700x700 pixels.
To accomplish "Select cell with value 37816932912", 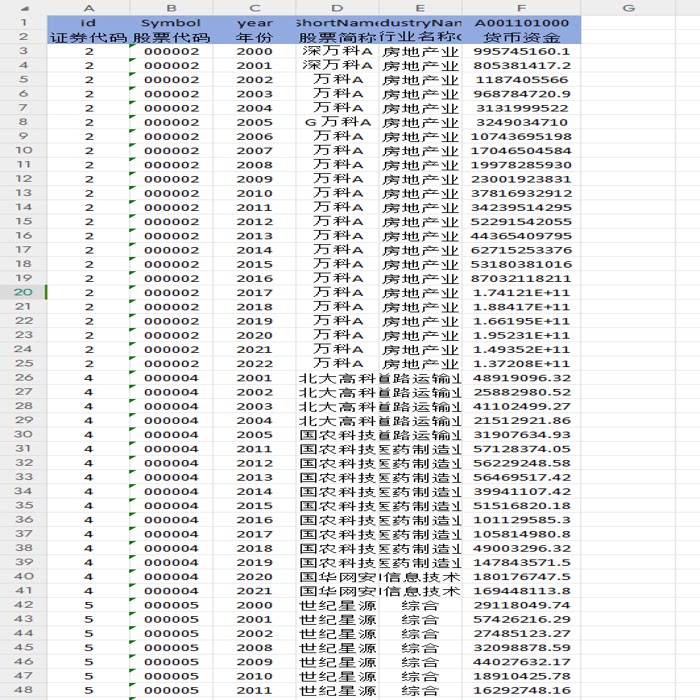I will pos(521,193).
